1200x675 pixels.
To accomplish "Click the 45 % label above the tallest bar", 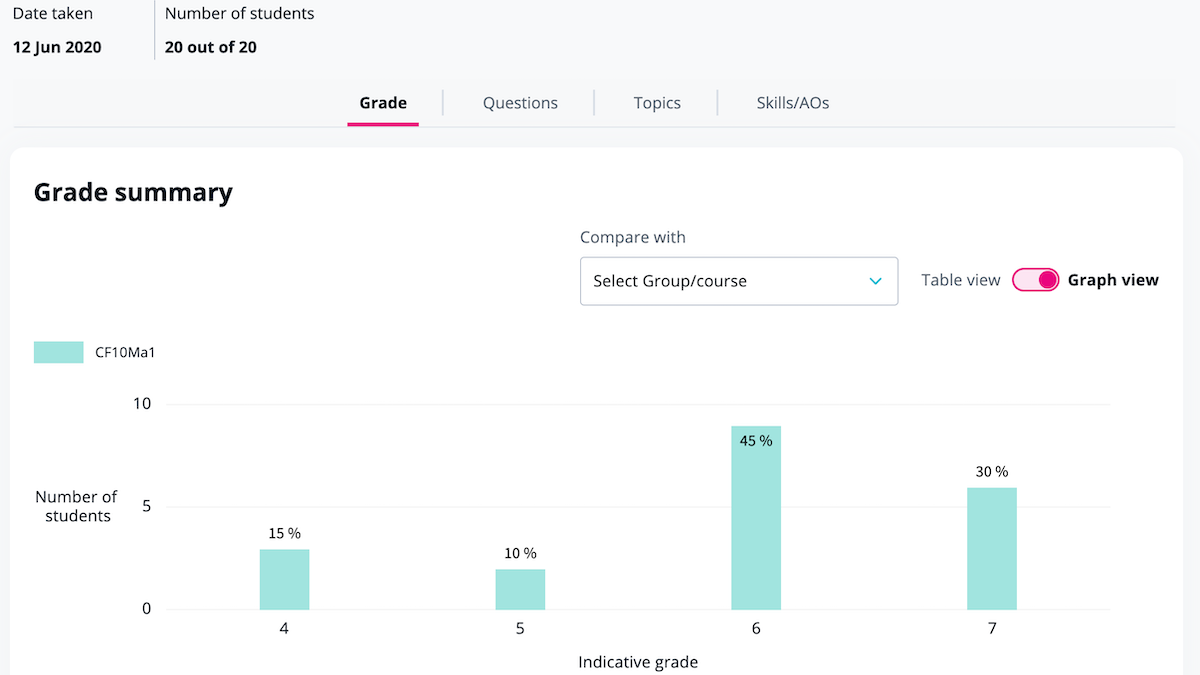I will click(x=756, y=439).
